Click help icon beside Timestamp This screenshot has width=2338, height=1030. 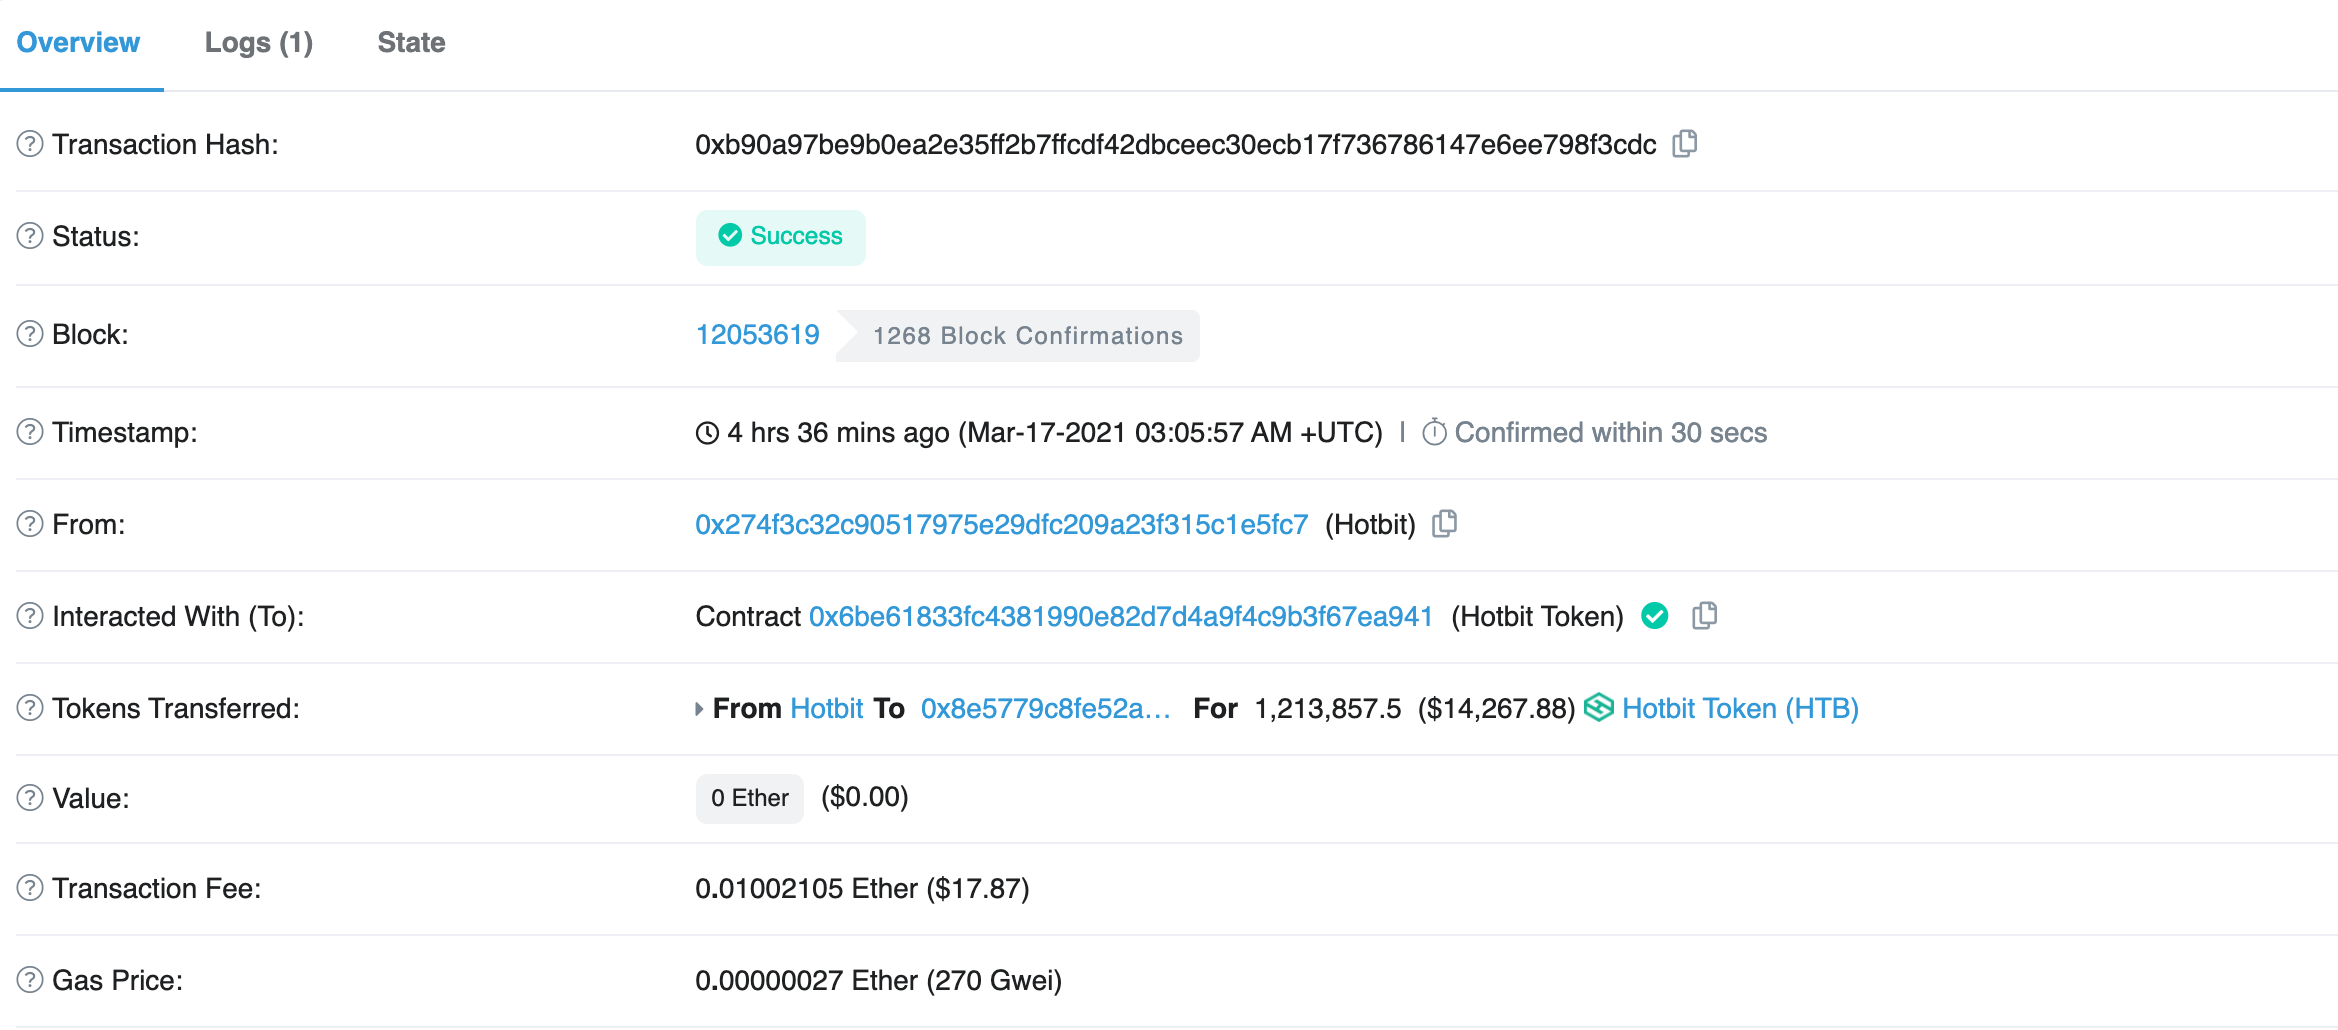[x=30, y=432]
